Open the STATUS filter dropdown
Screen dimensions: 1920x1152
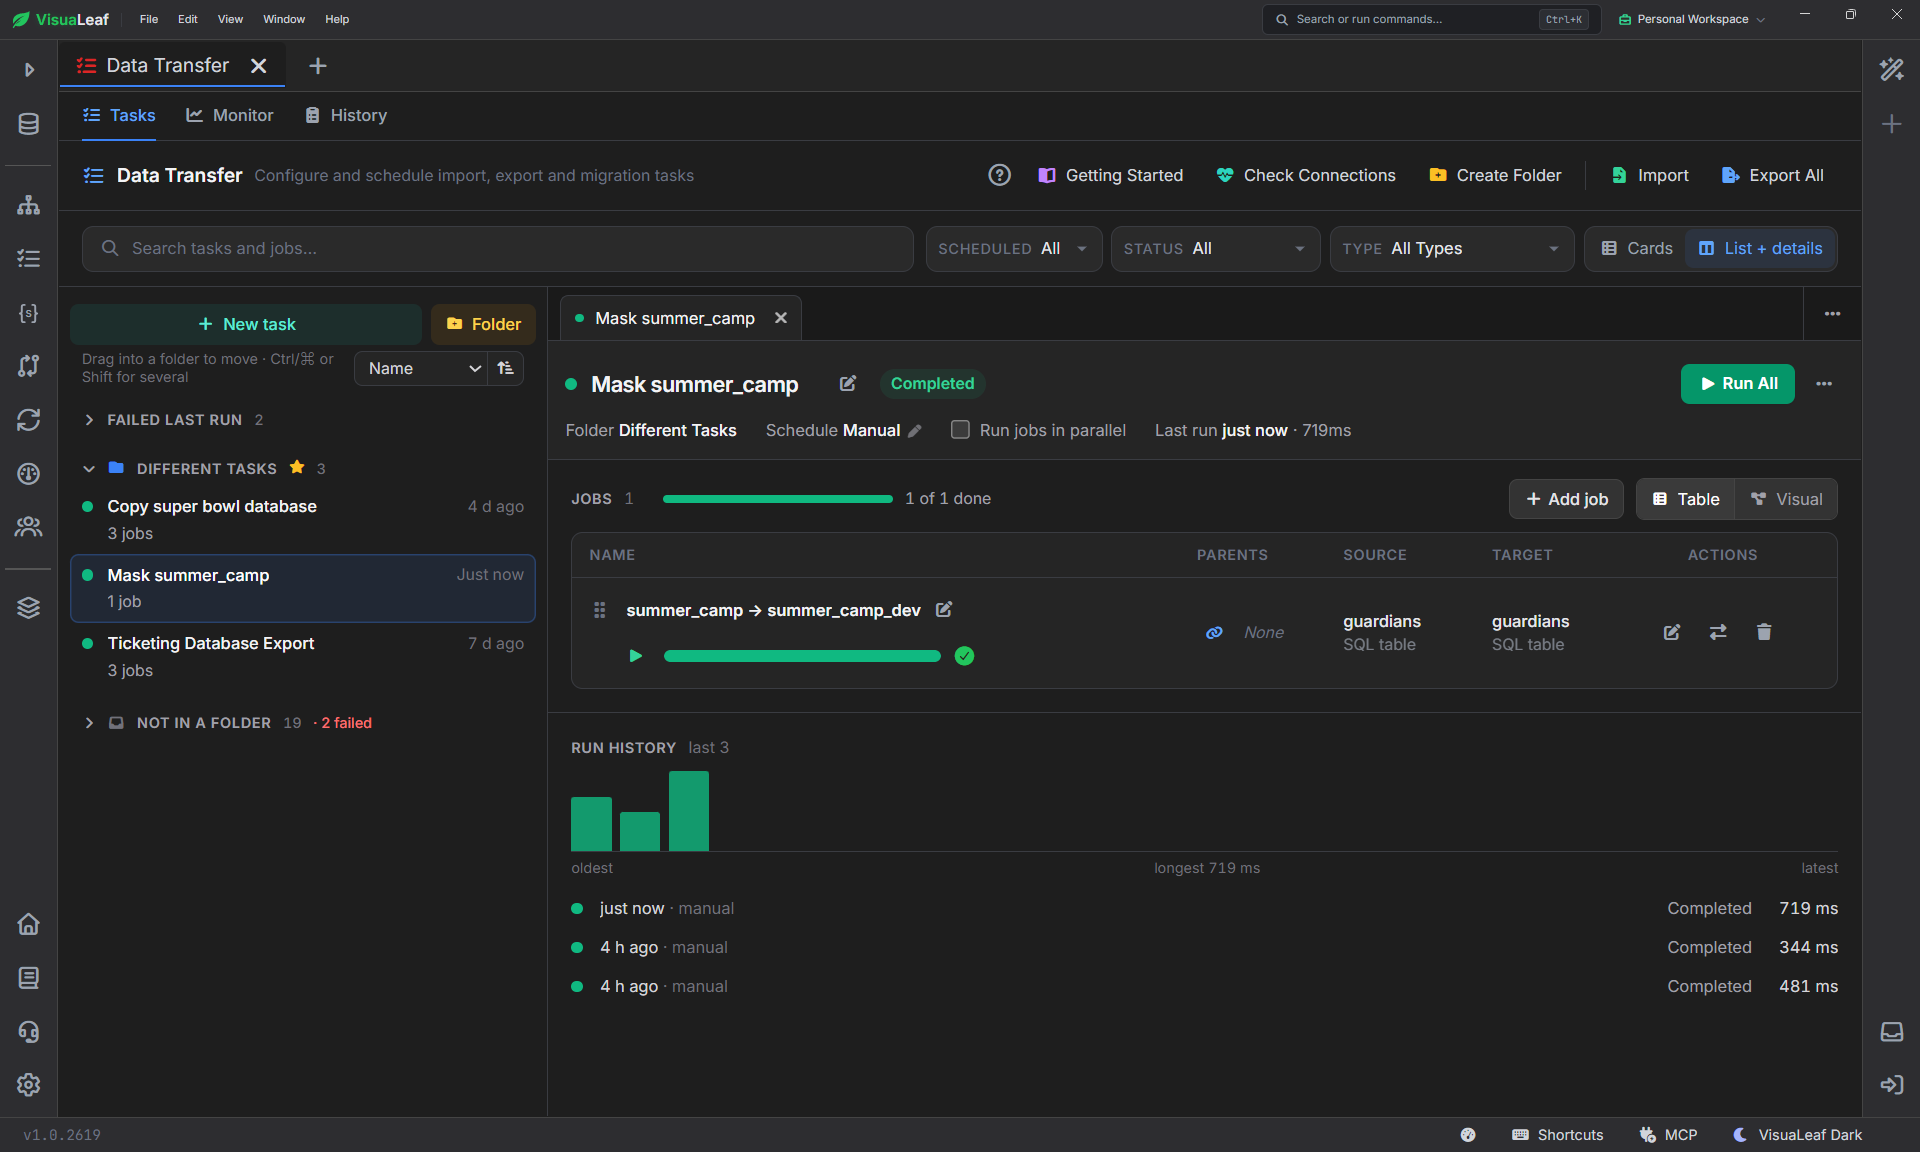click(x=1215, y=249)
